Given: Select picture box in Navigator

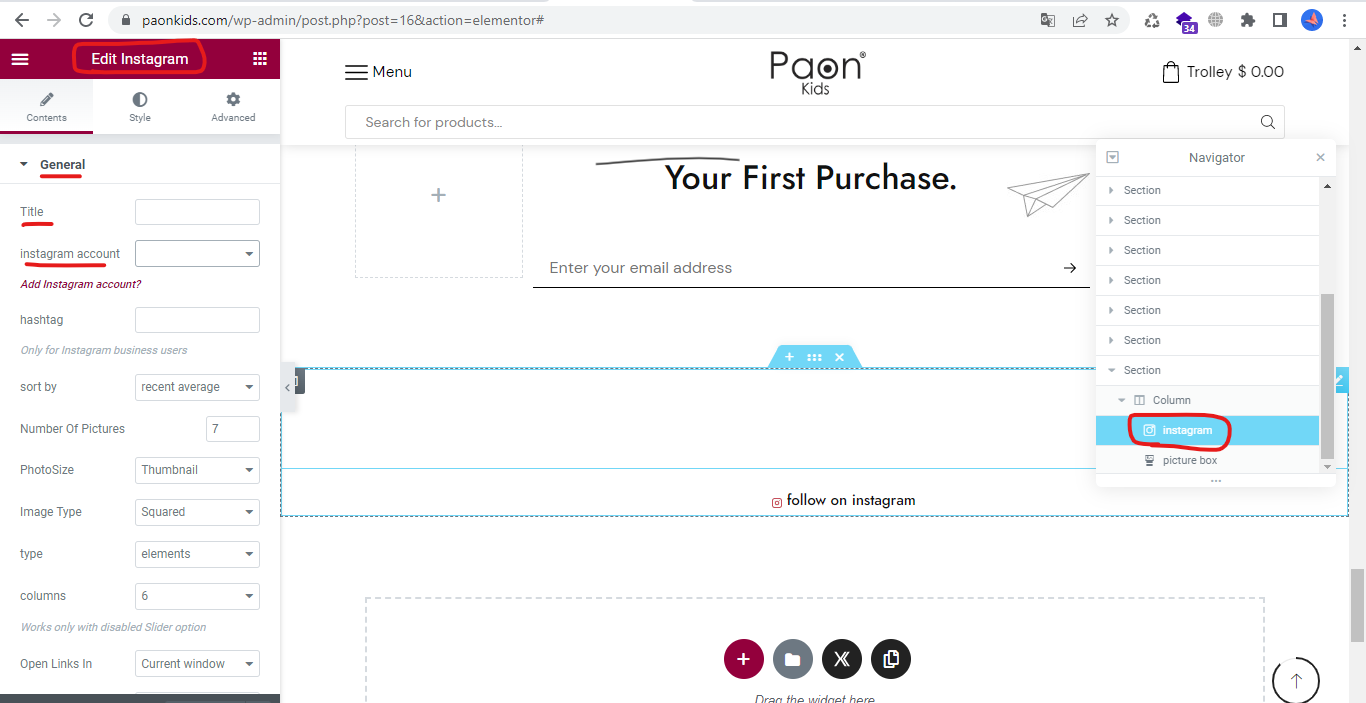Looking at the screenshot, I should pos(1208,460).
